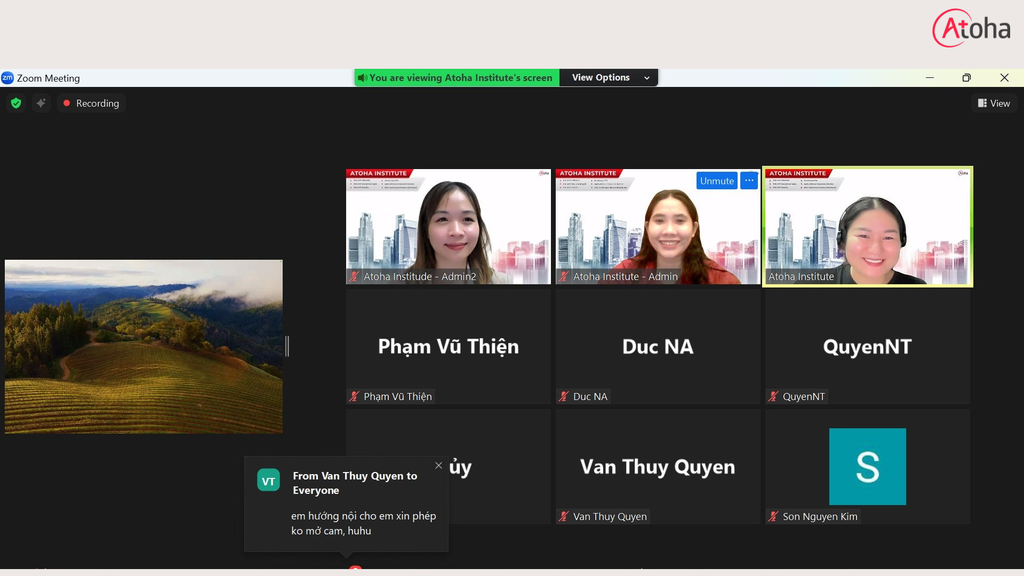Click the green meeting encryption shield icon
This screenshot has width=1024, height=576.
click(16, 103)
